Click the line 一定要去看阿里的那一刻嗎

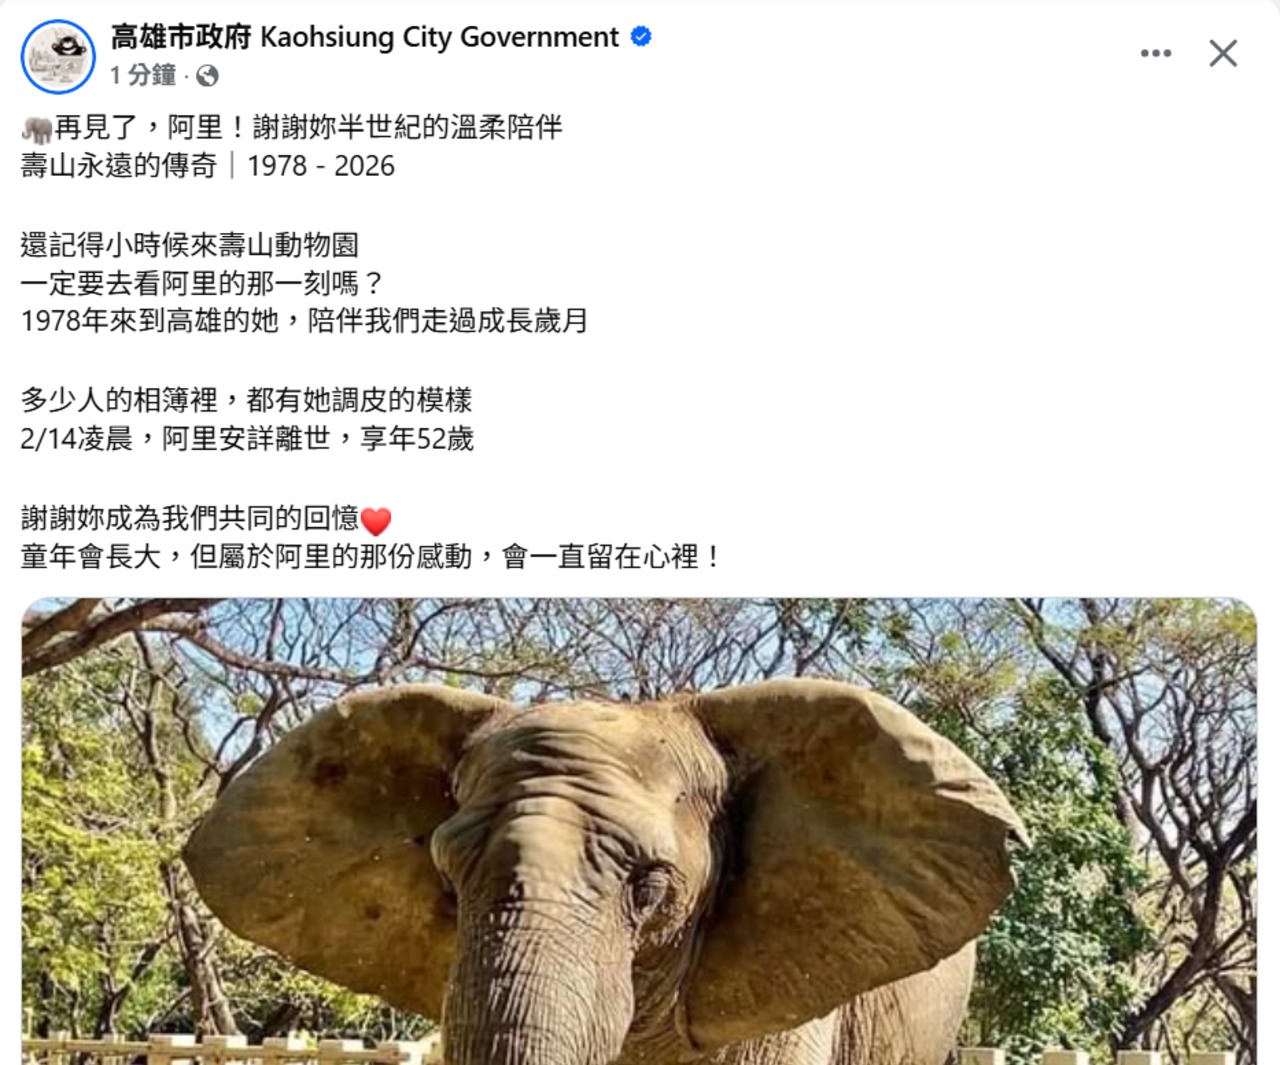[203, 284]
